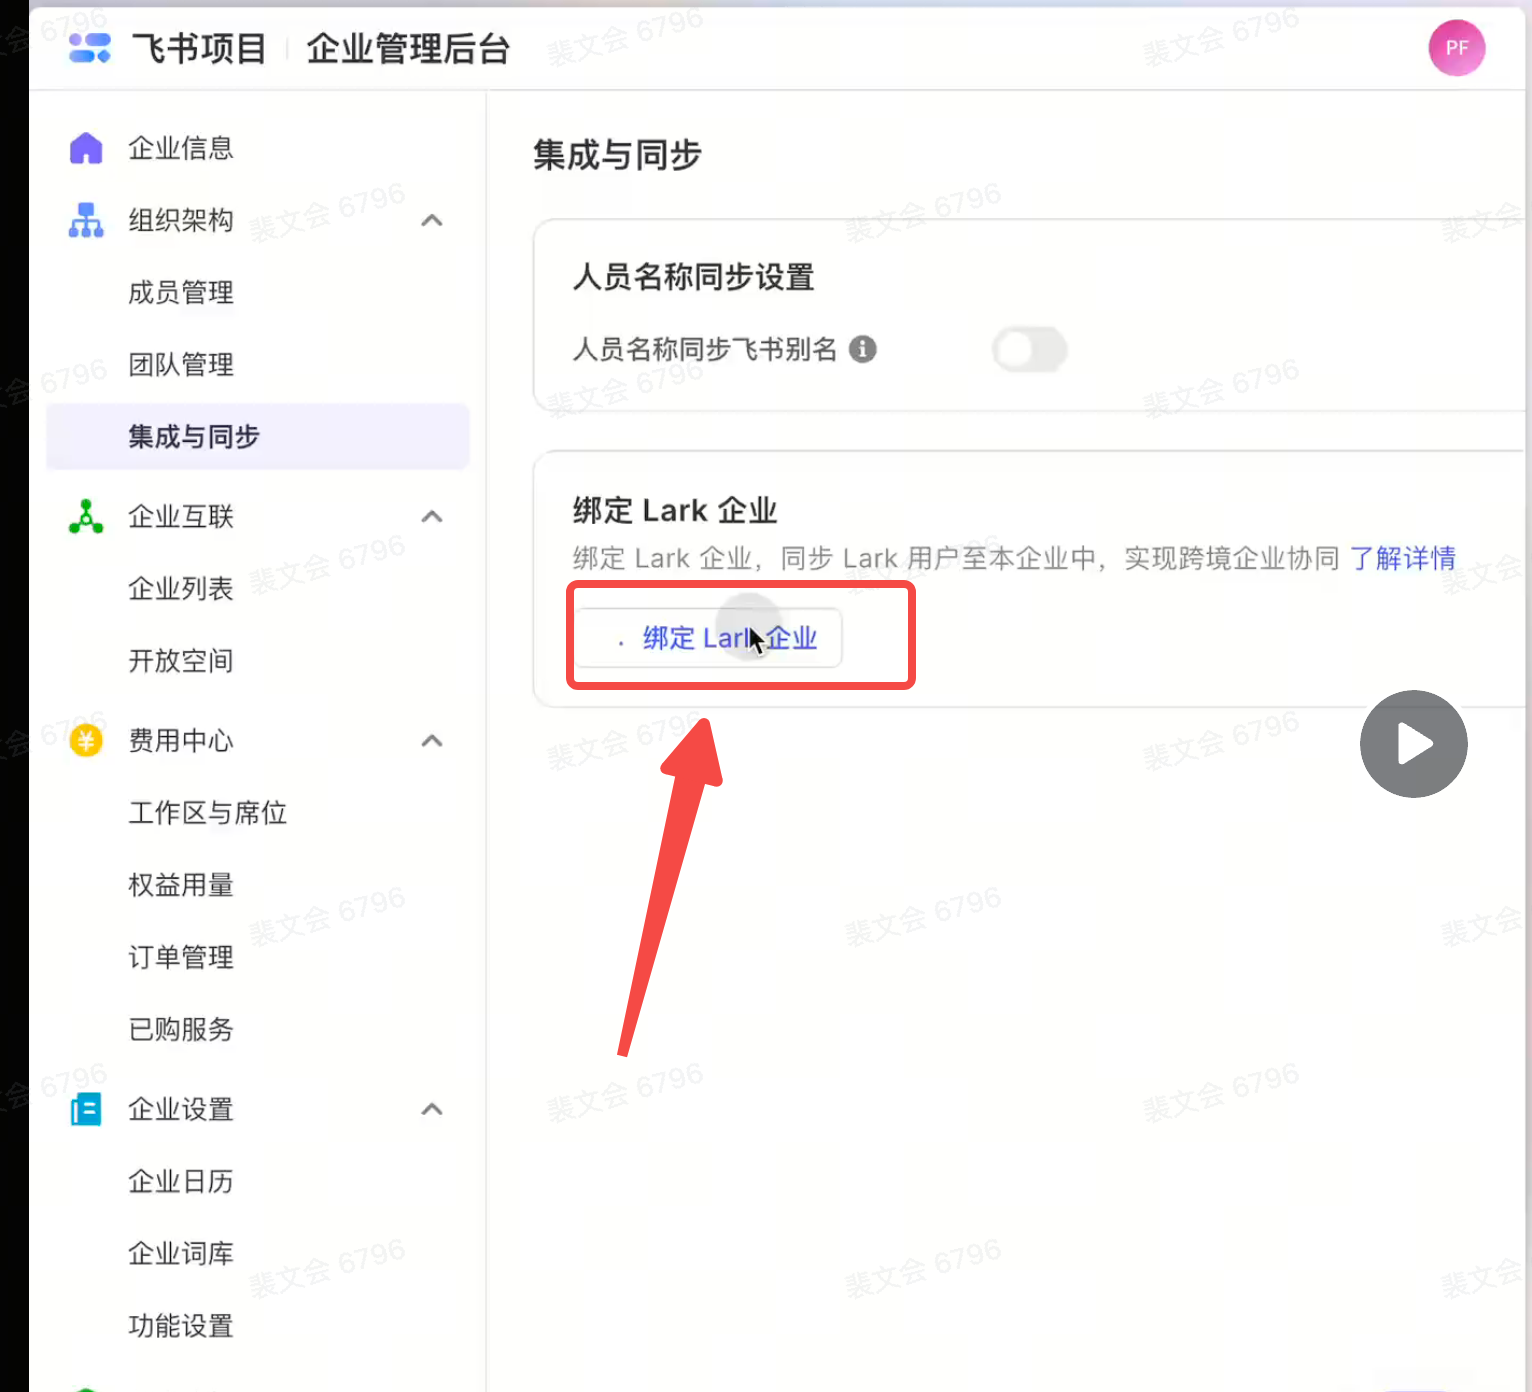The height and width of the screenshot is (1392, 1532).
Task: Click the 绑定 Lark 企业 button
Action: tap(708, 637)
